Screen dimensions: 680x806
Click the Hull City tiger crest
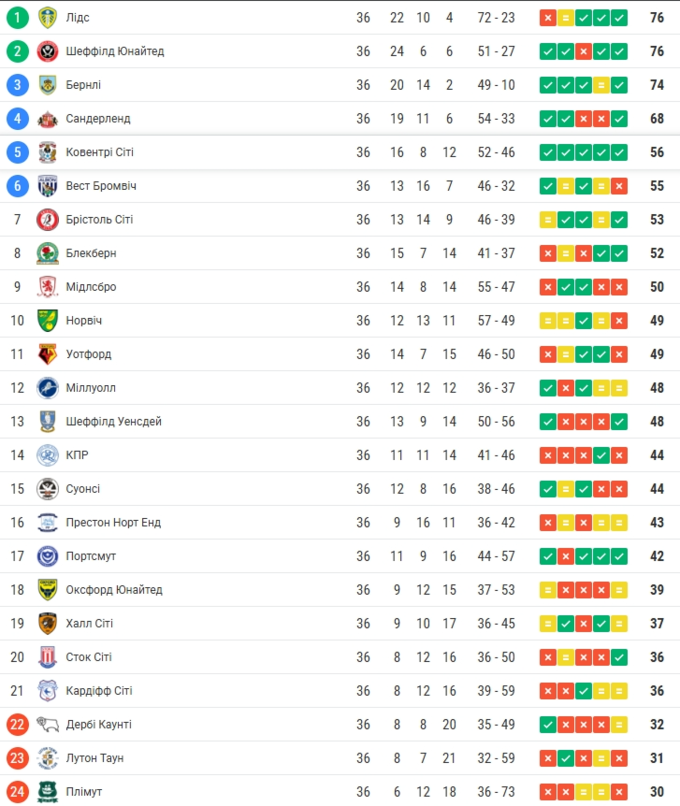(x=47, y=623)
